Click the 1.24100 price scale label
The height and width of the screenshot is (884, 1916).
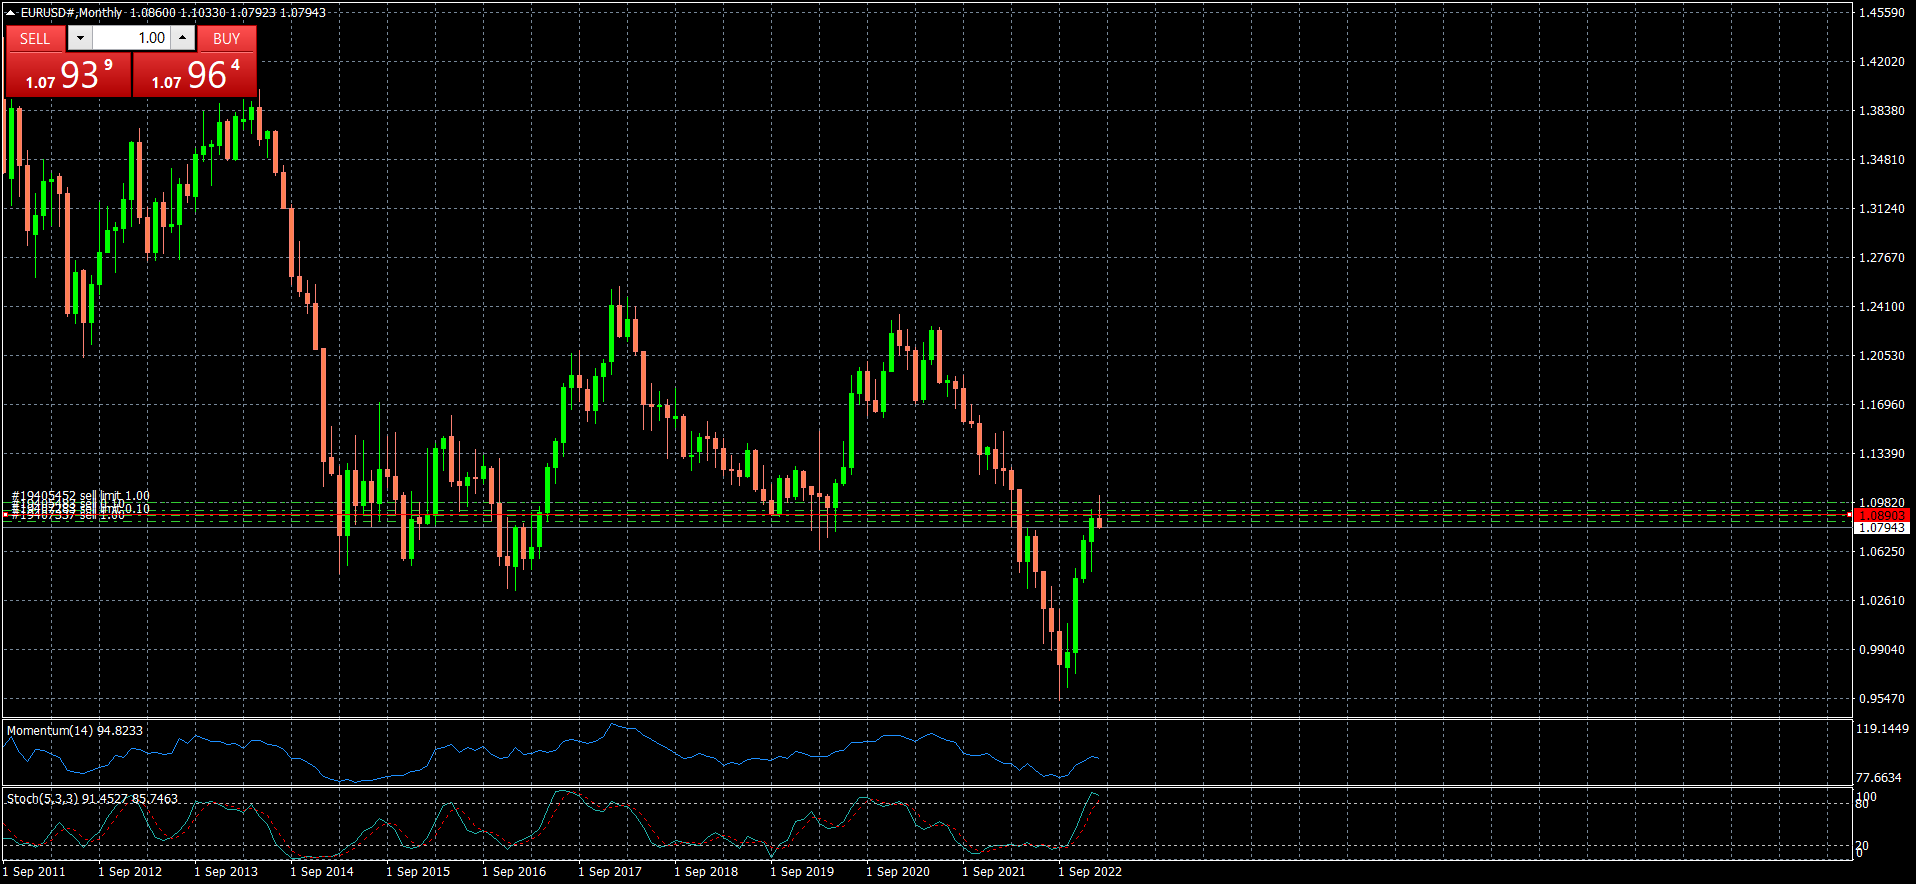[1881, 307]
